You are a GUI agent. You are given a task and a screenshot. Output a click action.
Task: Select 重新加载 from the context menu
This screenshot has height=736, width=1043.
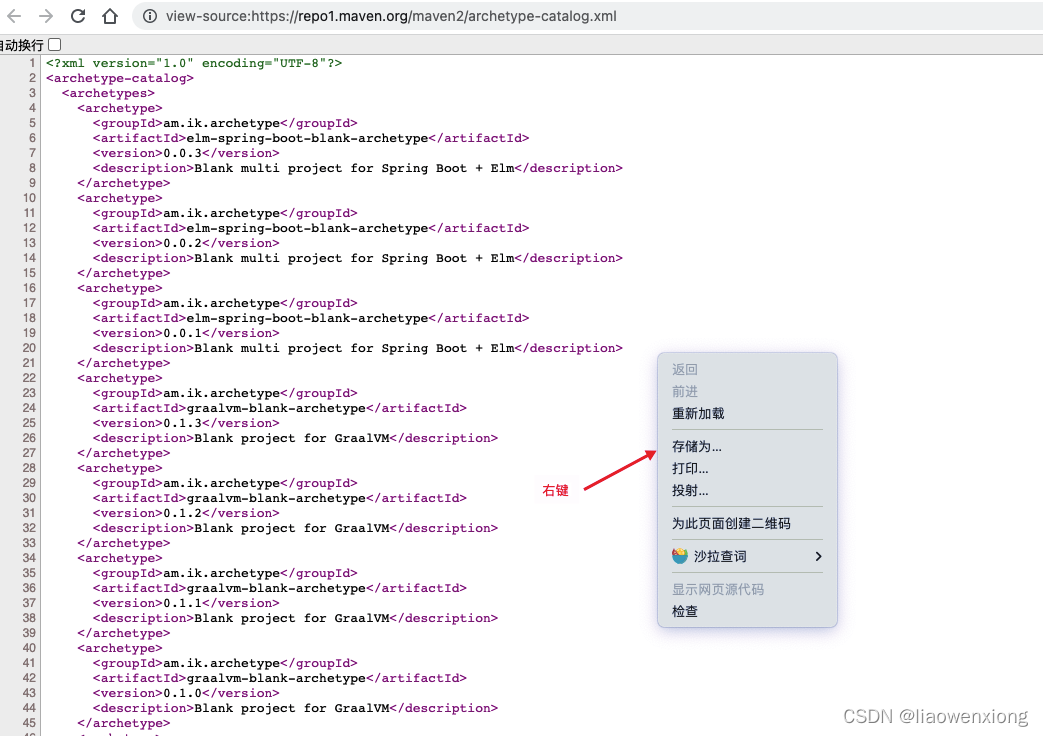click(x=698, y=413)
